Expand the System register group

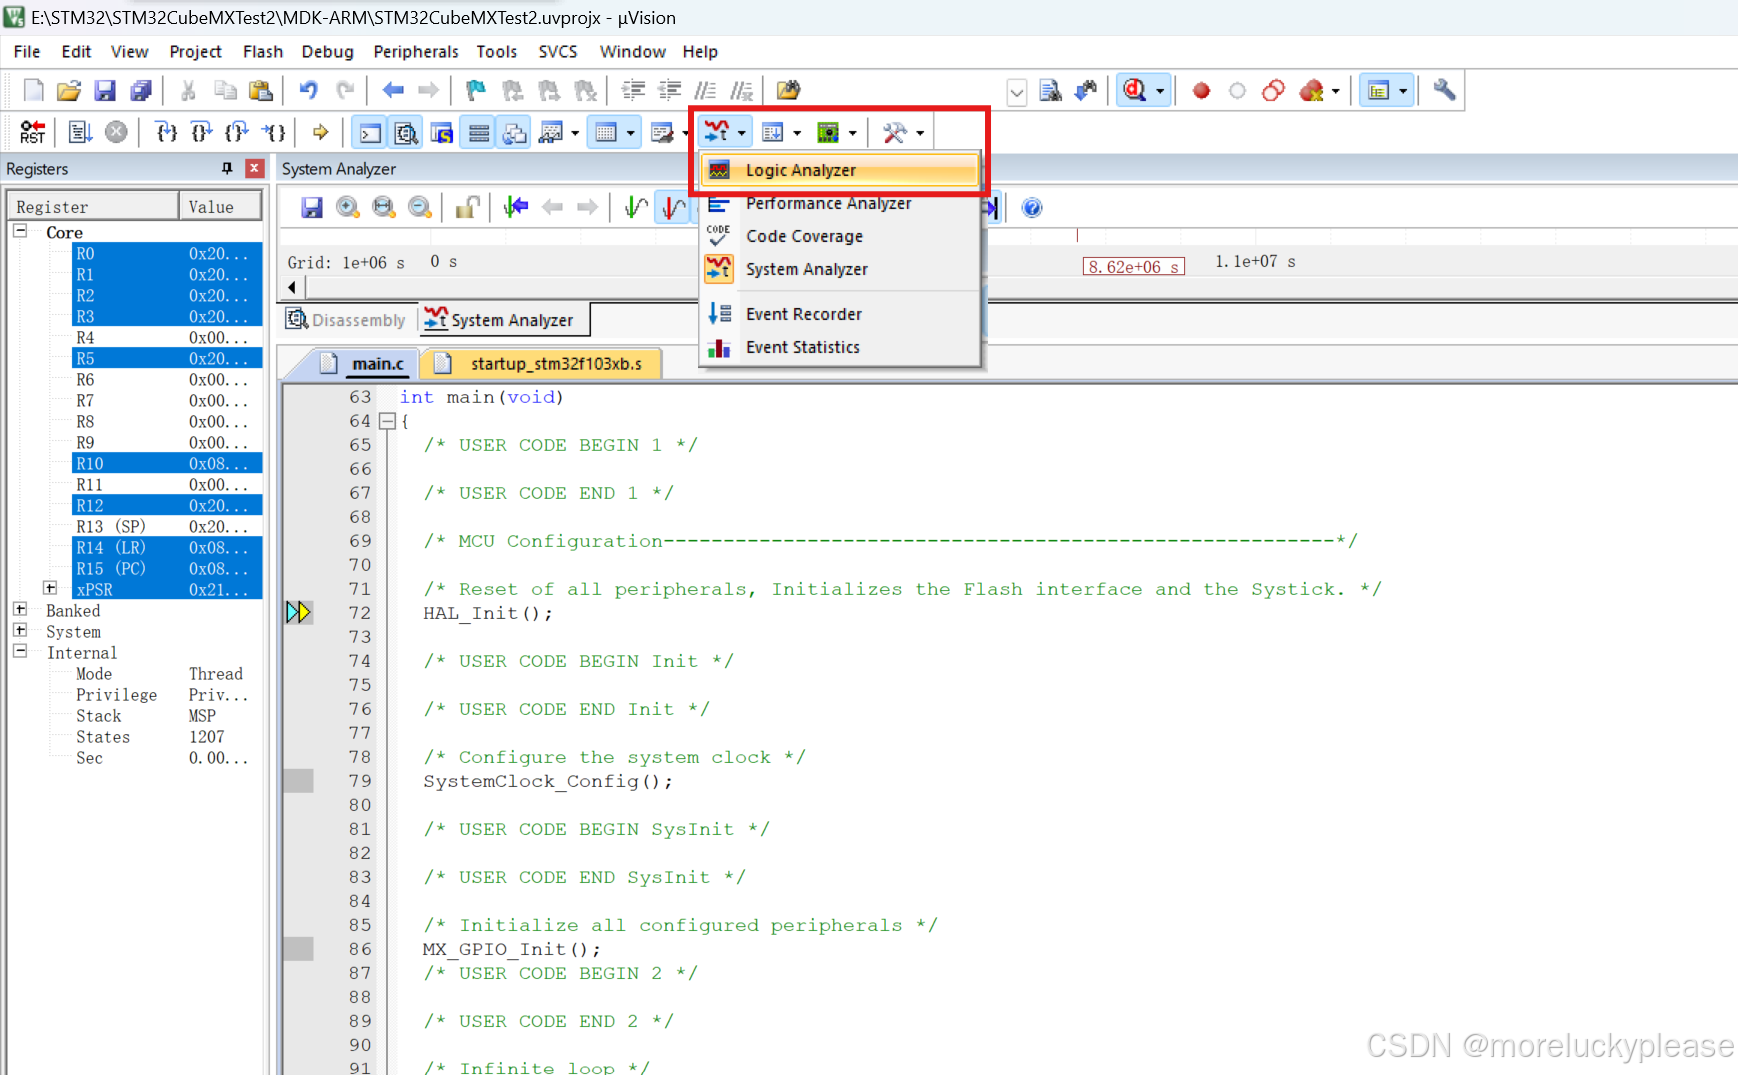[x=20, y=630]
